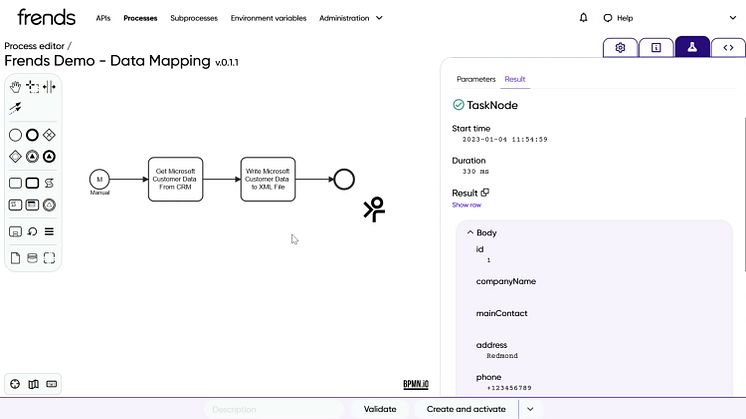The image size is (746, 419).
Task: Select the hand tool in palette
Action: (x=16, y=88)
